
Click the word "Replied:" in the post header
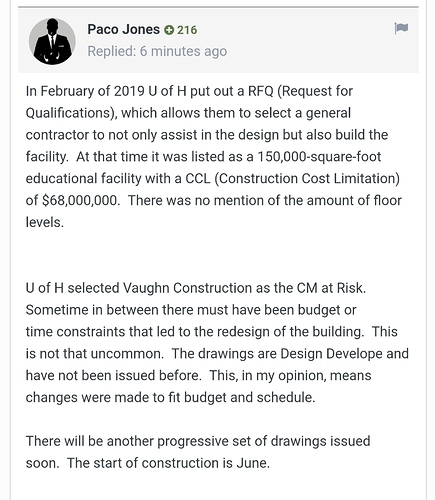112,51
